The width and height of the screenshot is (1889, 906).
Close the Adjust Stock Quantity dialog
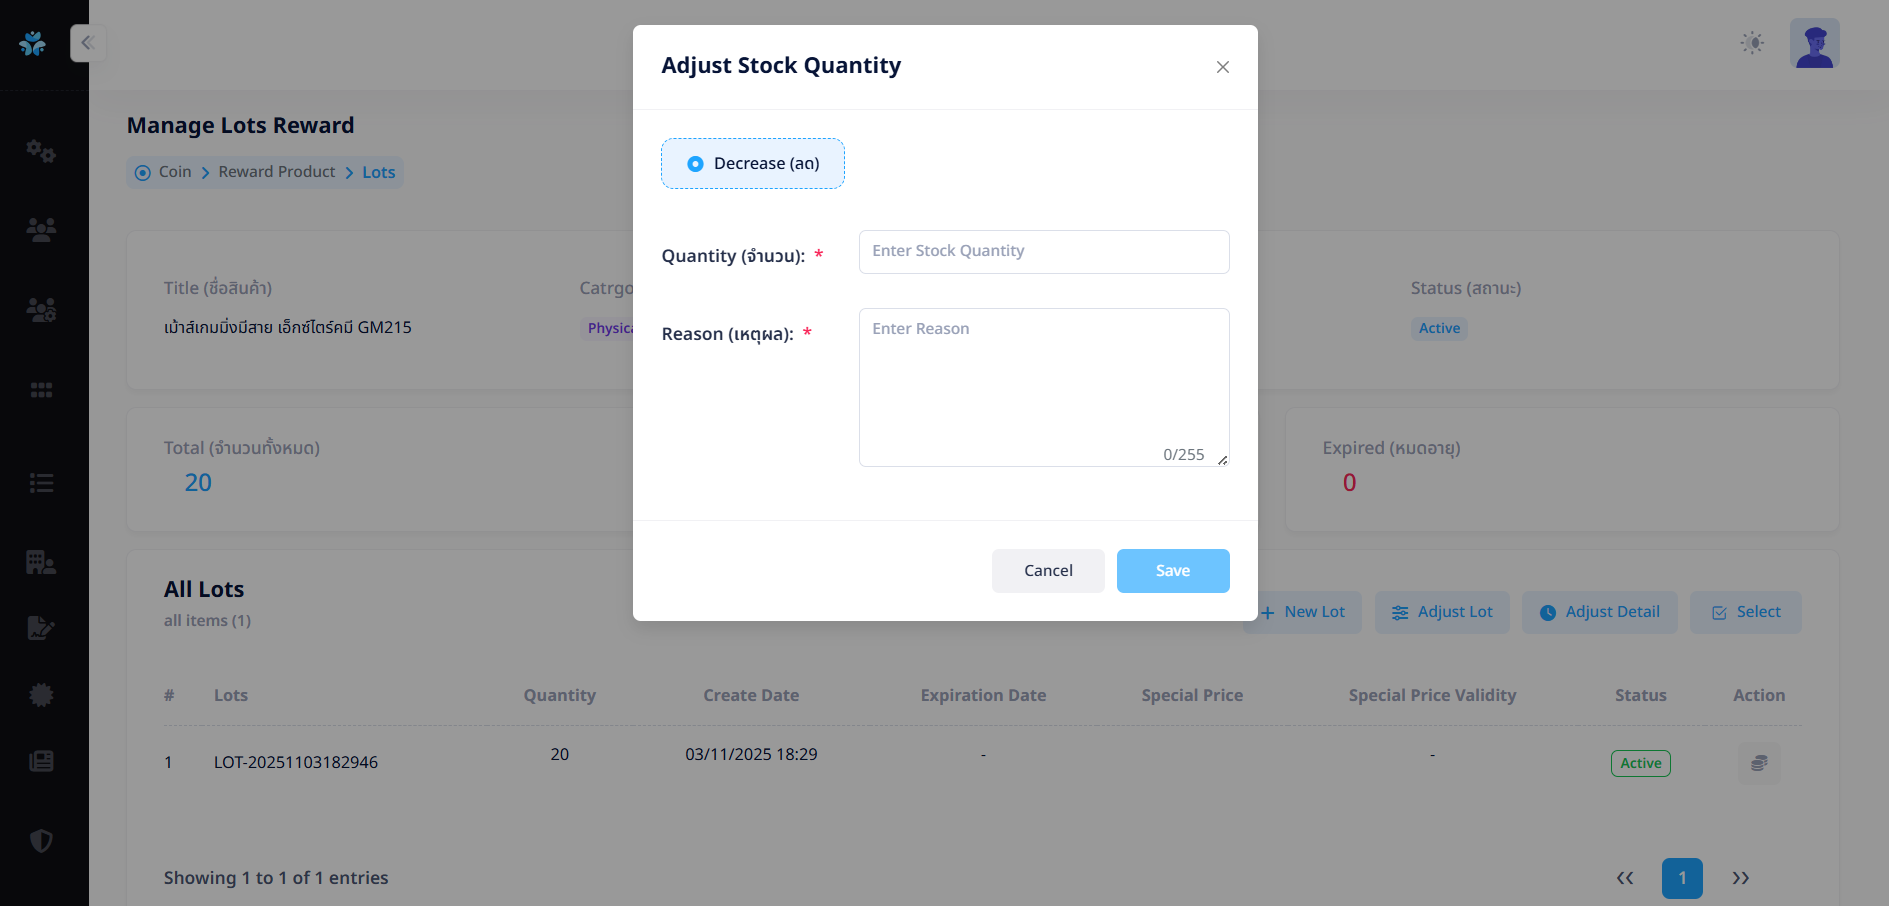(x=1222, y=67)
